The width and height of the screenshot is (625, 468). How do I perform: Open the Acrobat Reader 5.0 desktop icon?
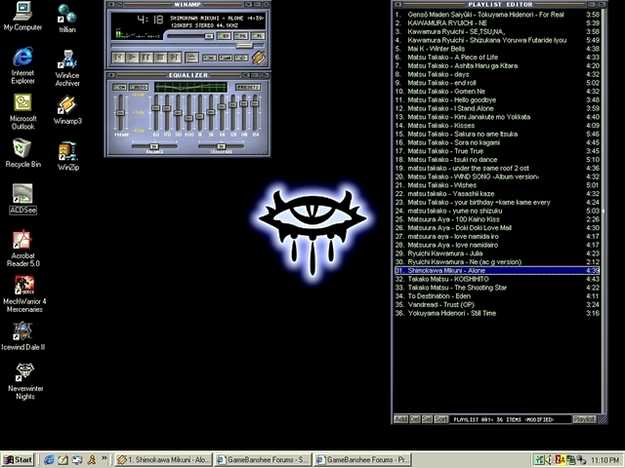click(x=23, y=248)
